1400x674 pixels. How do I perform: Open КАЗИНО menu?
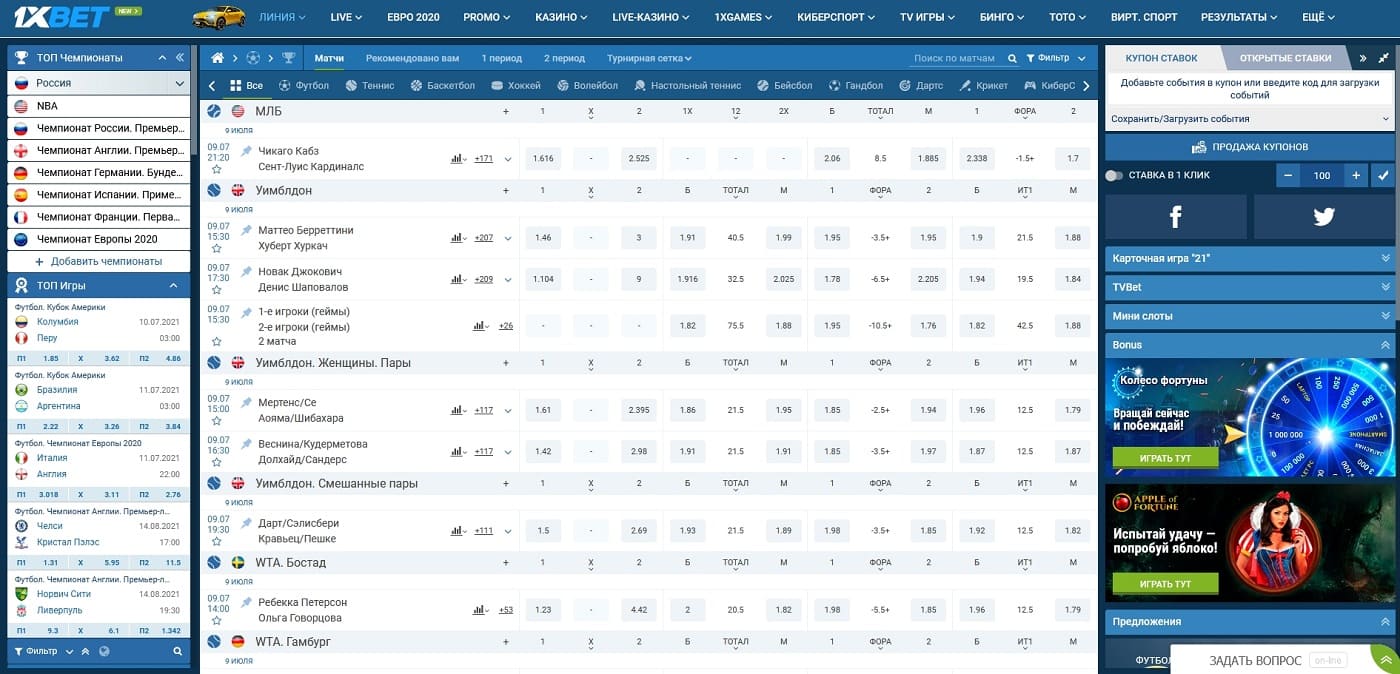tap(564, 17)
